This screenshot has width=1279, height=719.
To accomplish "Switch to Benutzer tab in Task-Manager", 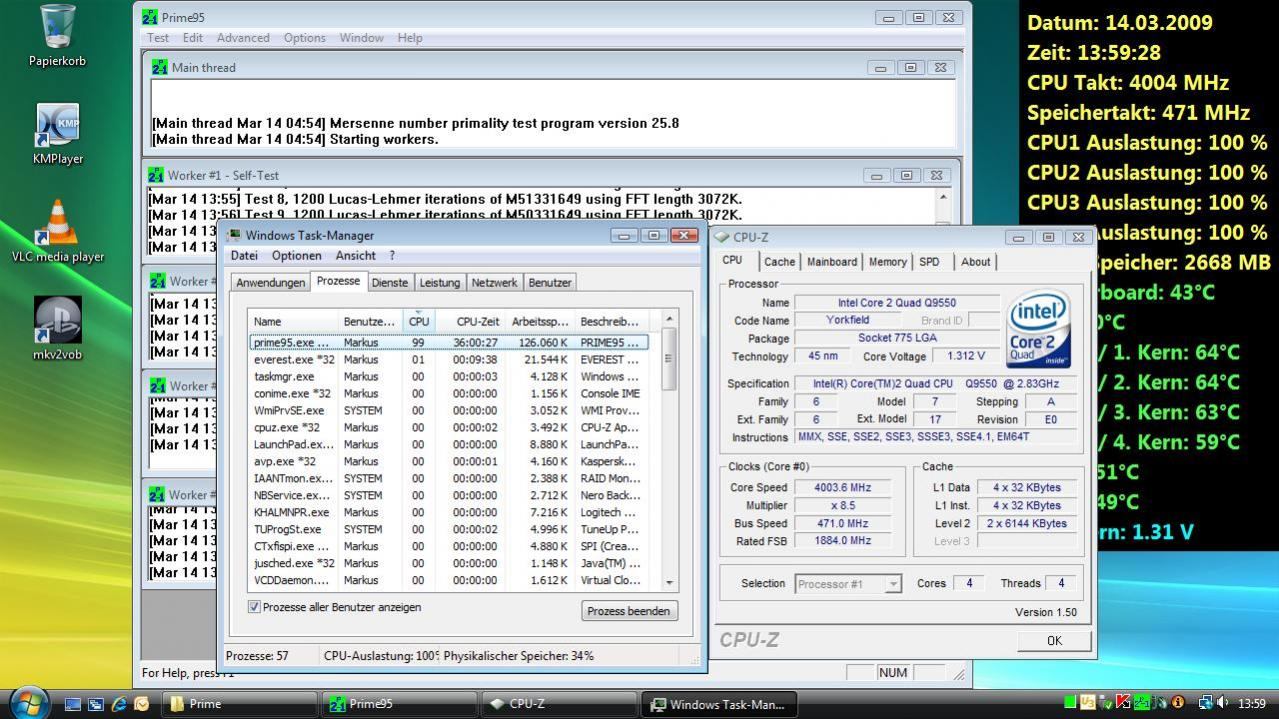I will click(549, 283).
